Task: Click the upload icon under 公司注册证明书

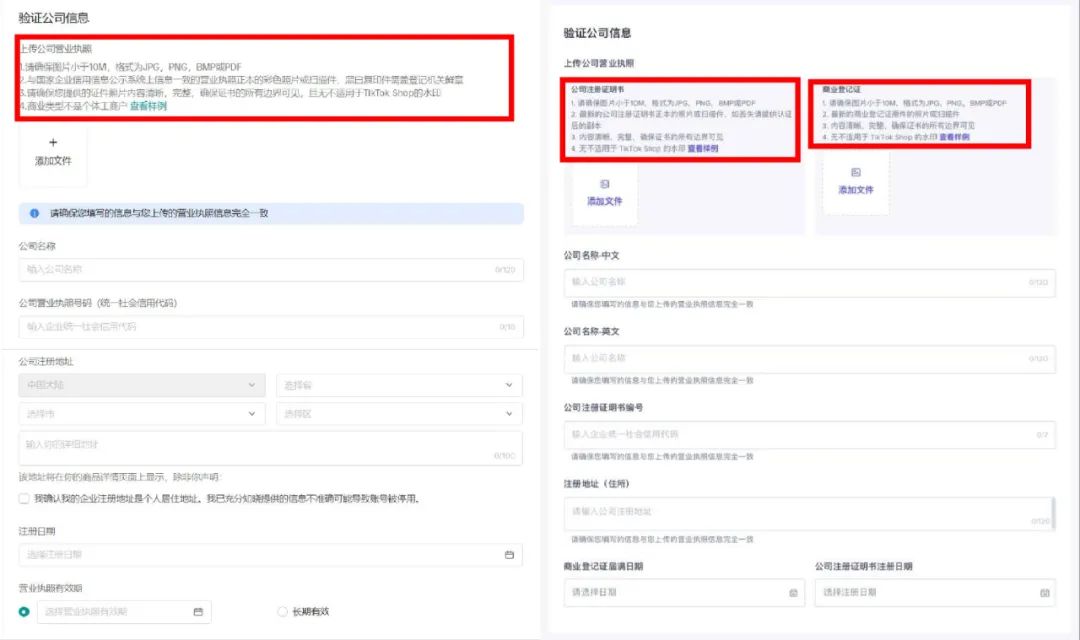Action: click(606, 182)
